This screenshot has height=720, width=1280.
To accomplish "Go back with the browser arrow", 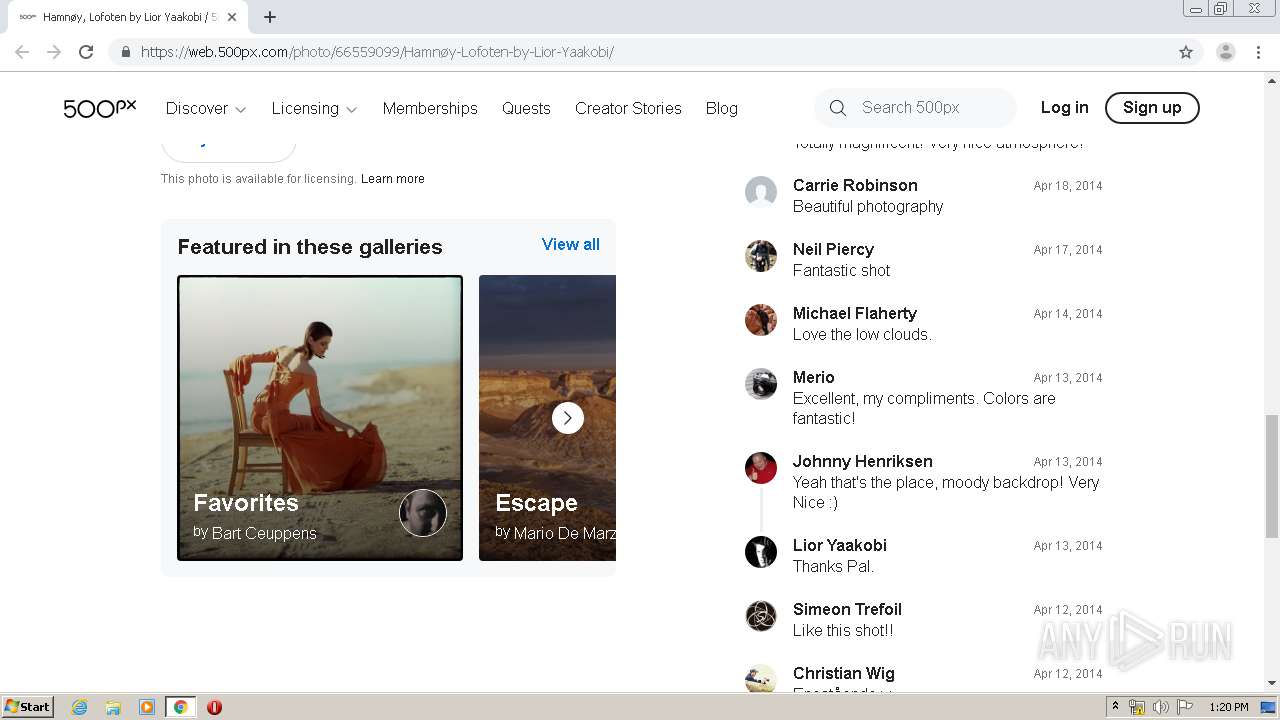I will tap(22, 52).
